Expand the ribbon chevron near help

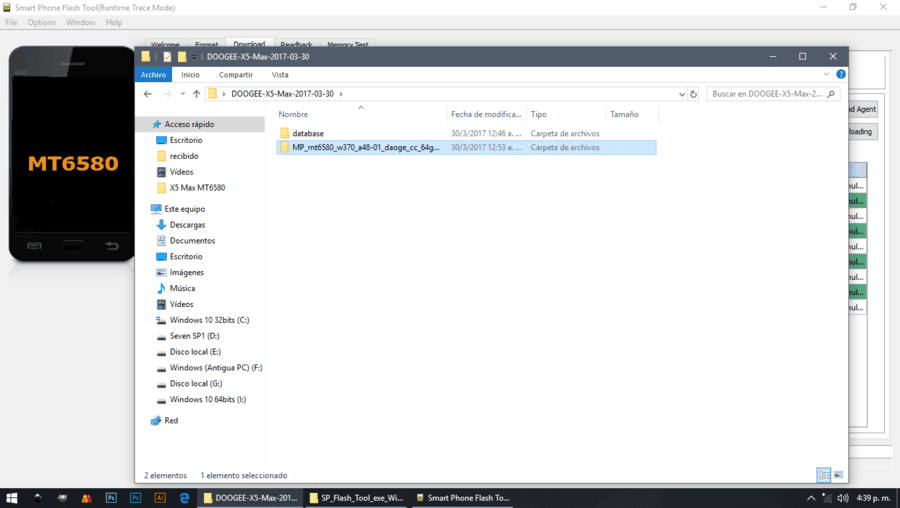827,74
